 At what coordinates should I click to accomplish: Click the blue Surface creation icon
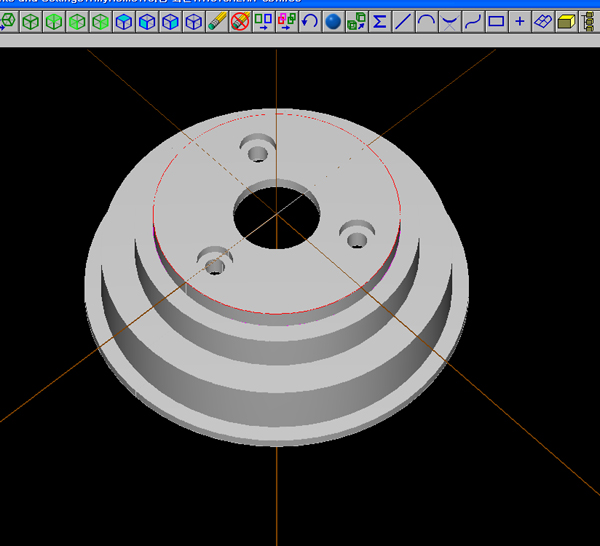point(543,21)
